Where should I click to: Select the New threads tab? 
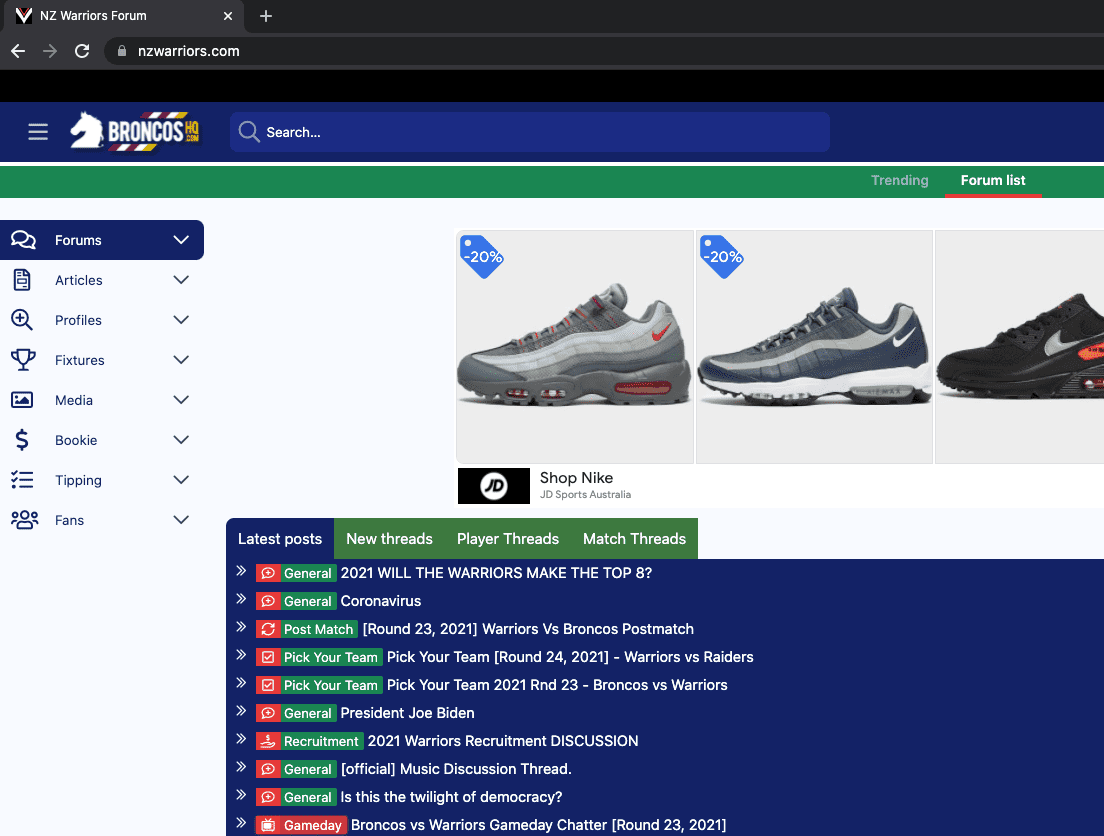(389, 539)
